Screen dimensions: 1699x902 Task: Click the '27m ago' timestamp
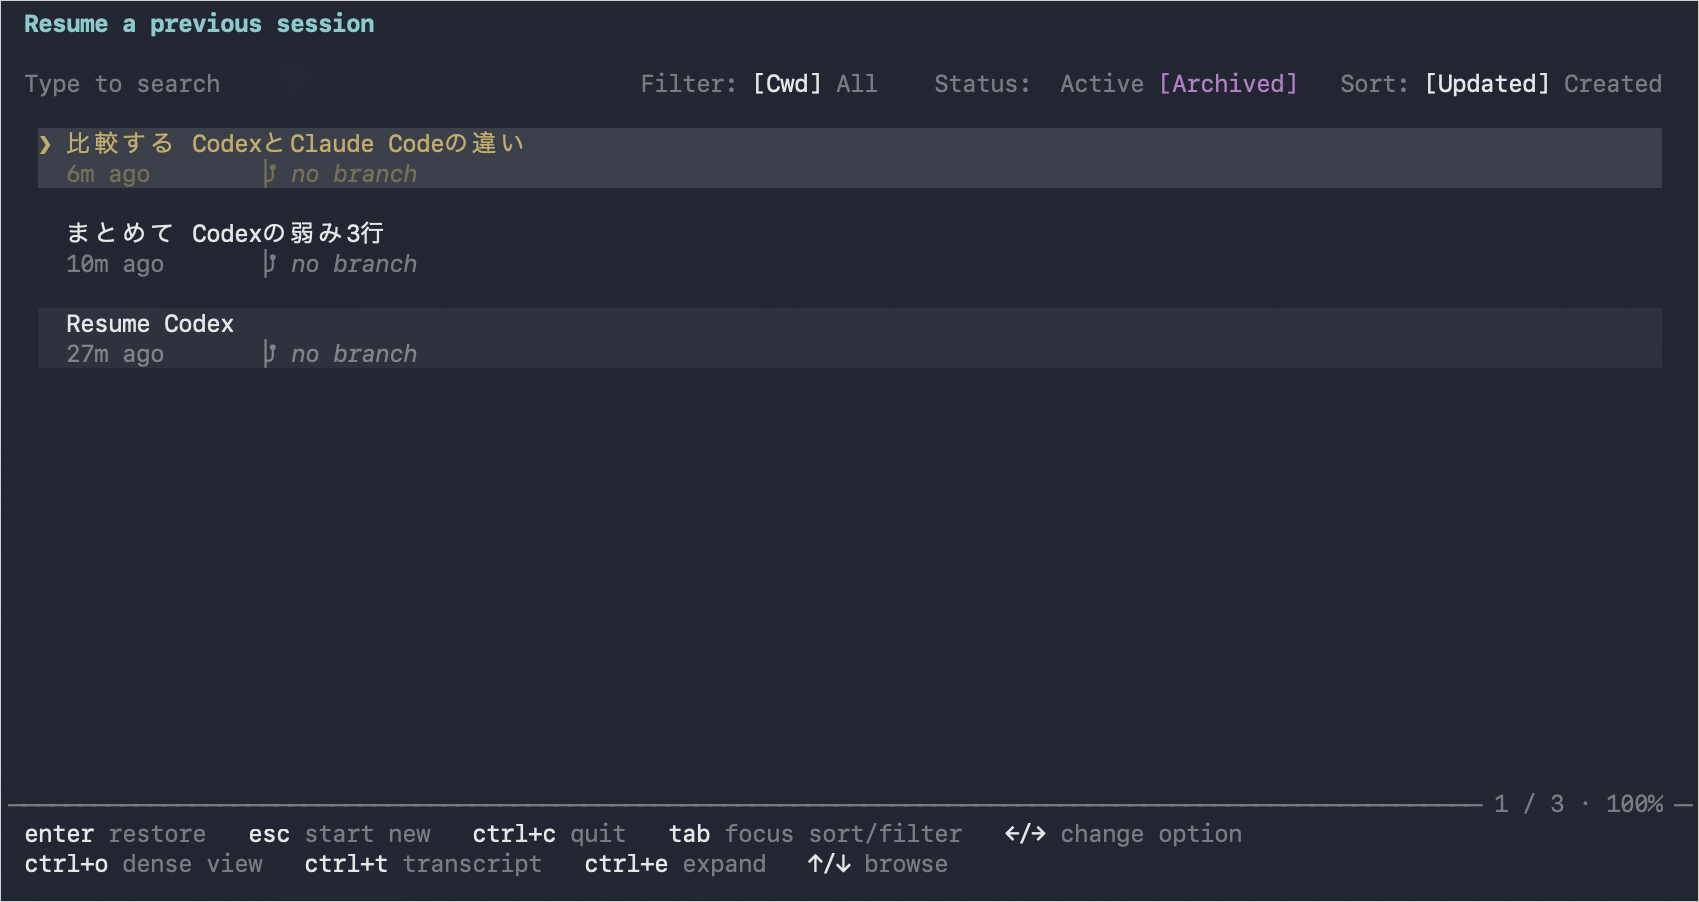pos(115,354)
